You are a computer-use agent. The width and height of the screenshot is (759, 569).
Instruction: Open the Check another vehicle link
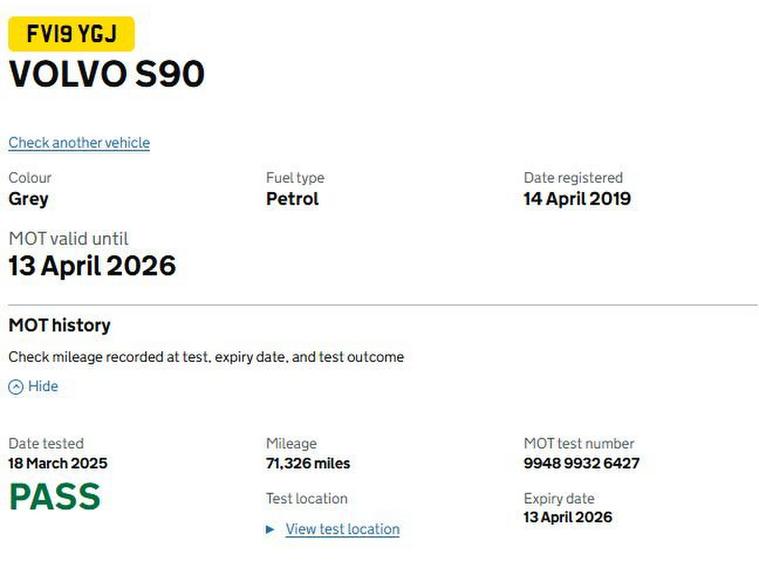pos(79,143)
